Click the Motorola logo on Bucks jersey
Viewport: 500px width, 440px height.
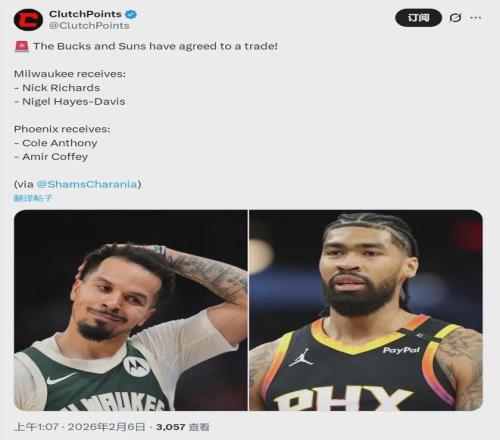click(x=137, y=366)
